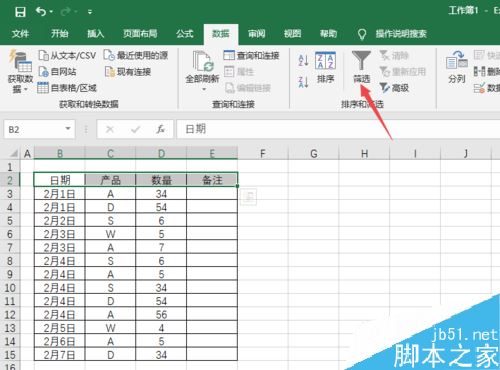Click the 全部刷新 icon
This screenshot has height=370, width=500.
[202, 62]
